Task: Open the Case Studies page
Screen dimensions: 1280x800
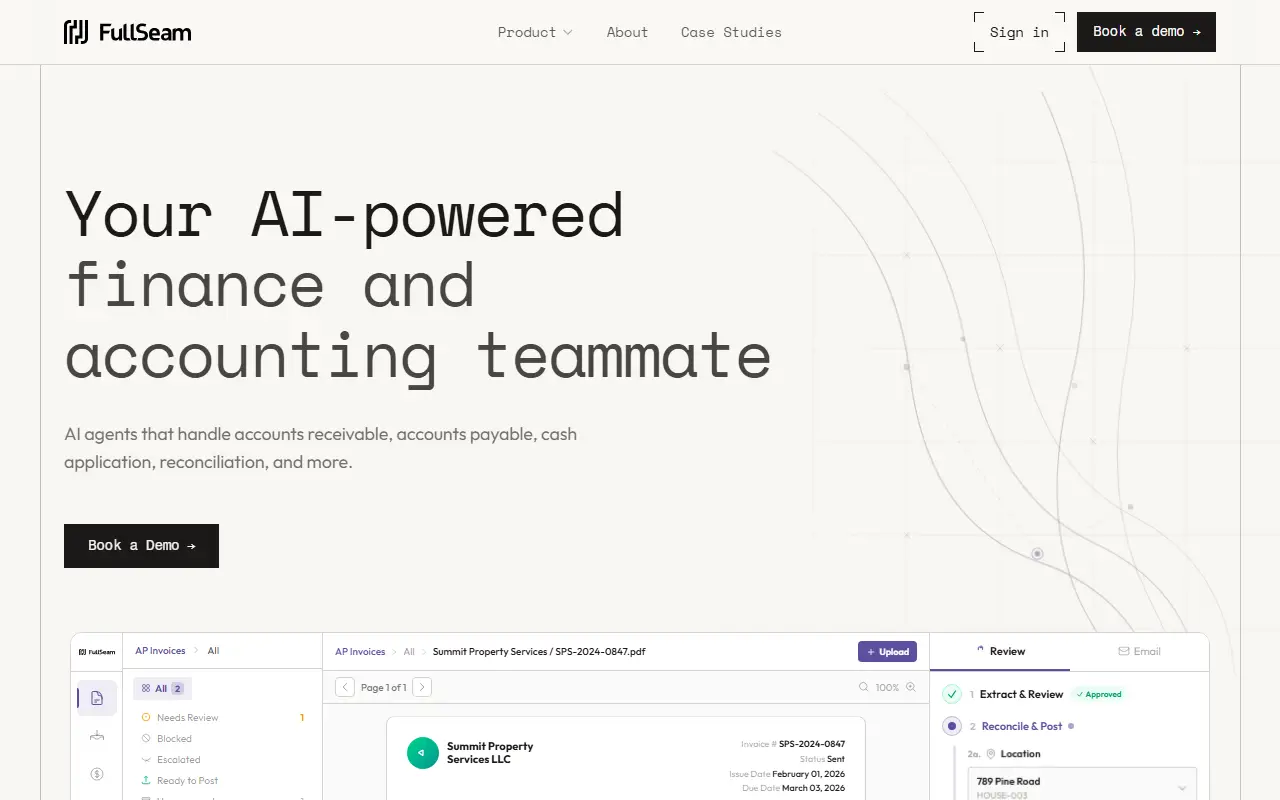Action: pos(731,32)
